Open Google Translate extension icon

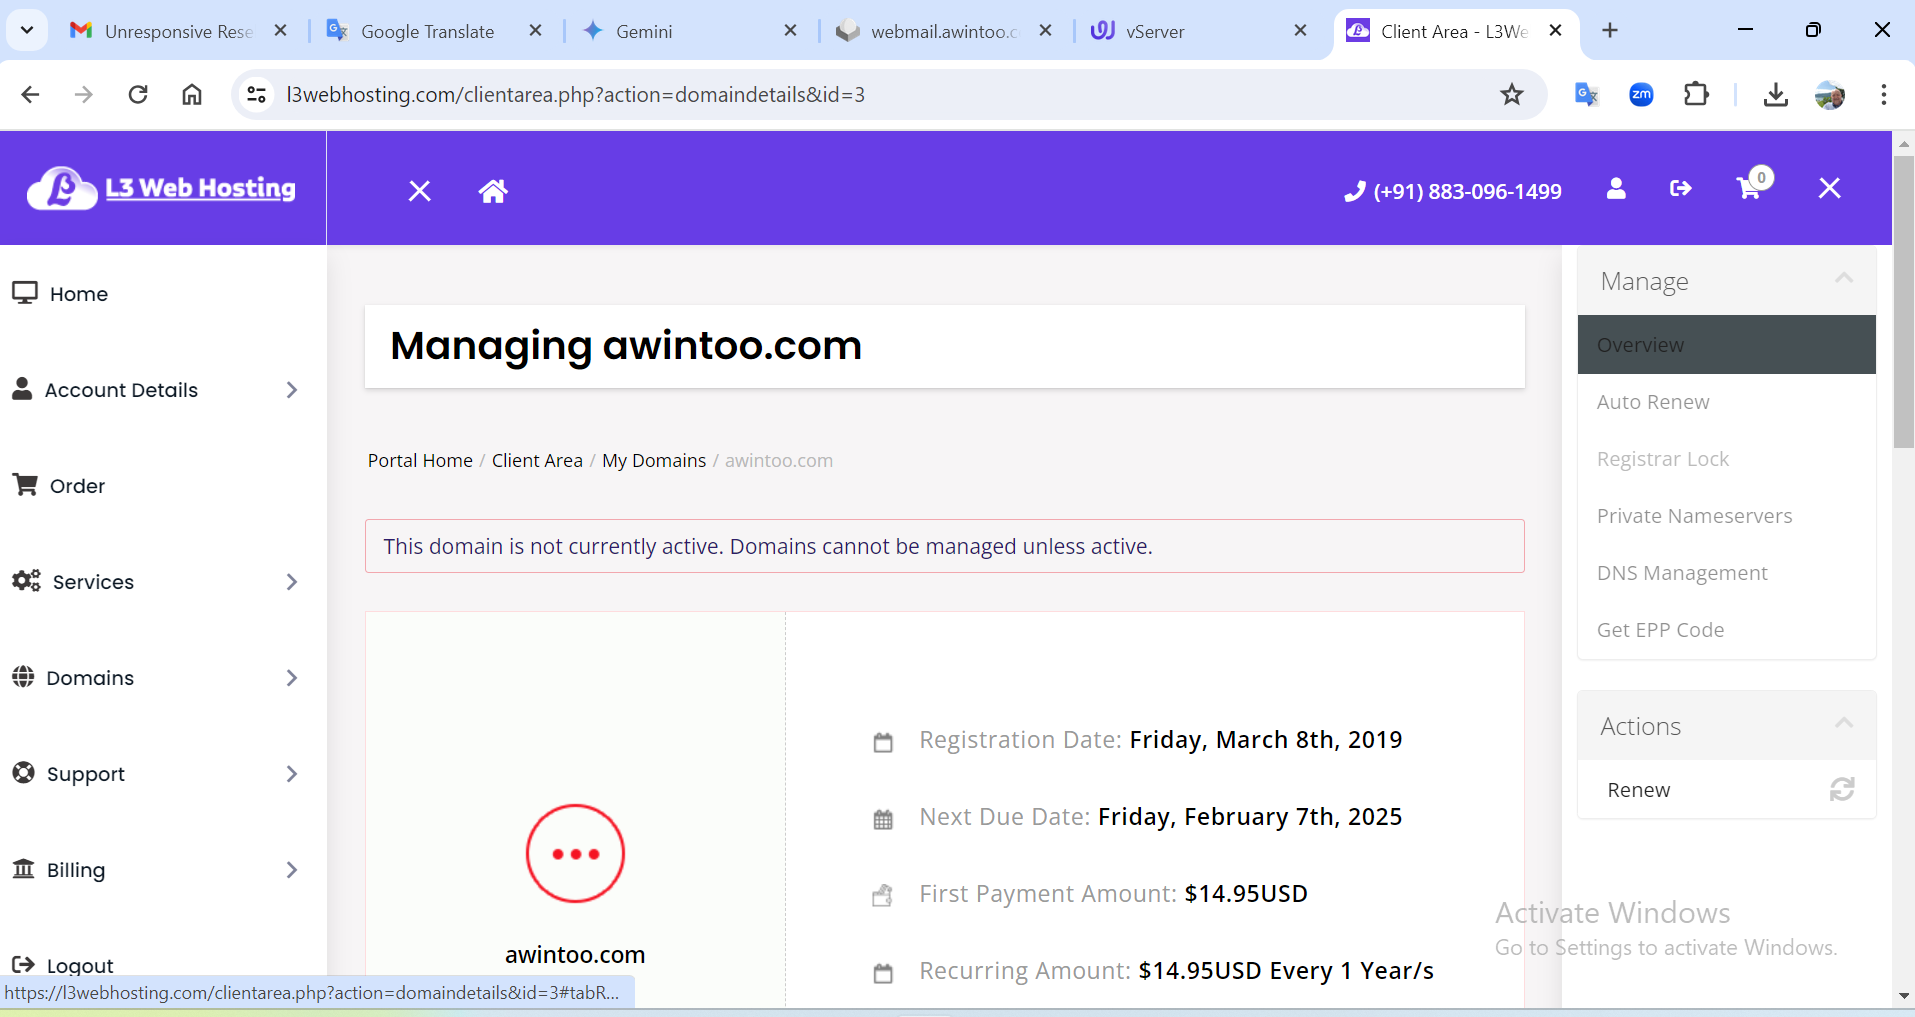tap(1587, 94)
